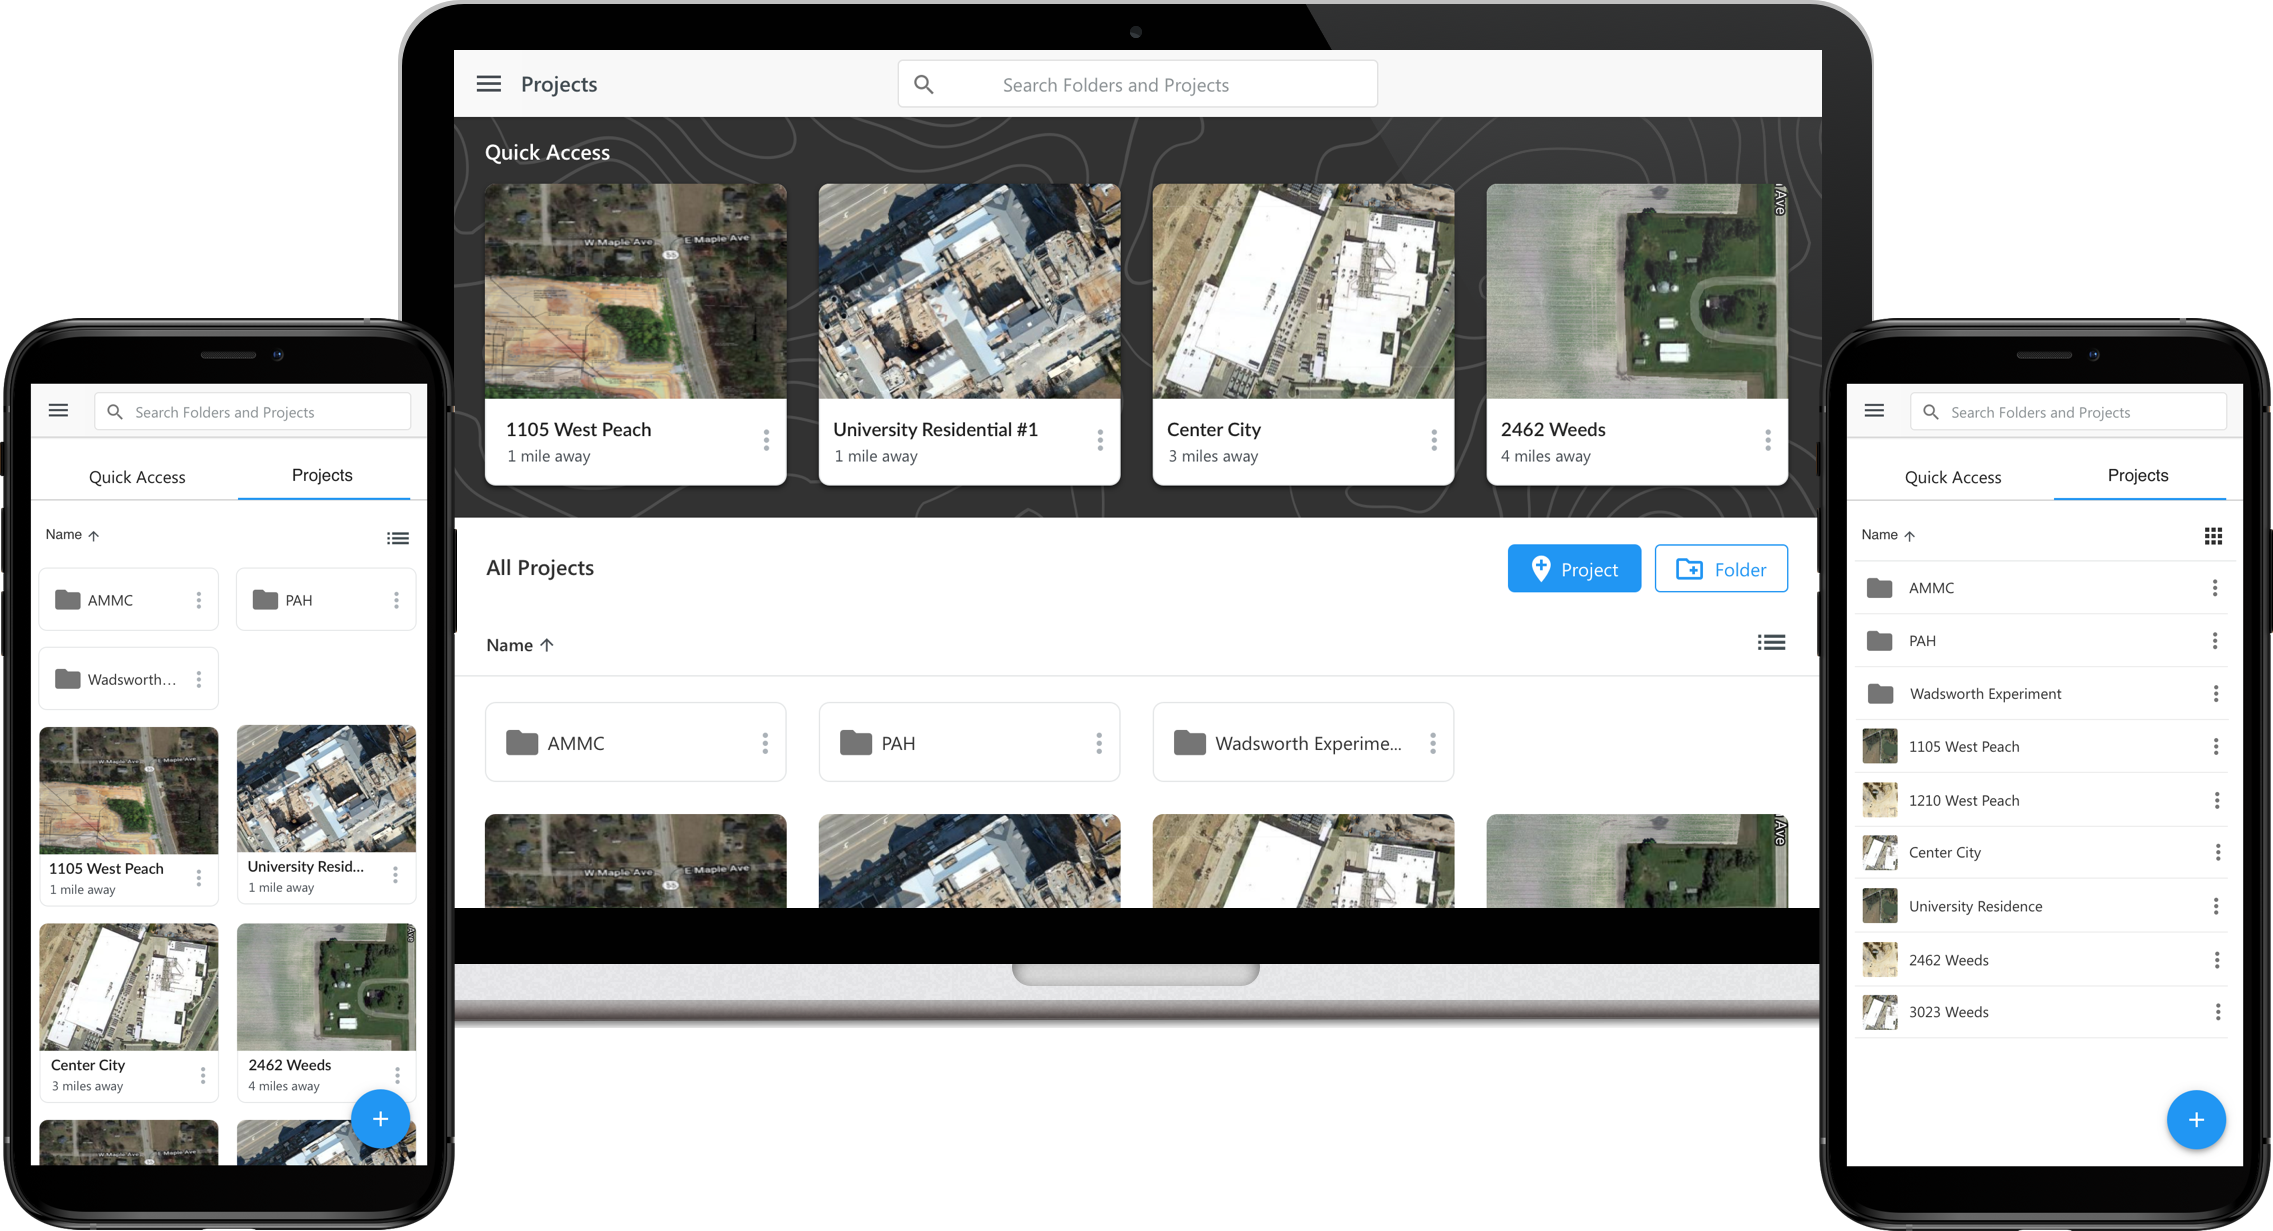Switch tablet All Projects to list view
Image resolution: width=2273 pixels, height=1231 pixels.
[1771, 643]
